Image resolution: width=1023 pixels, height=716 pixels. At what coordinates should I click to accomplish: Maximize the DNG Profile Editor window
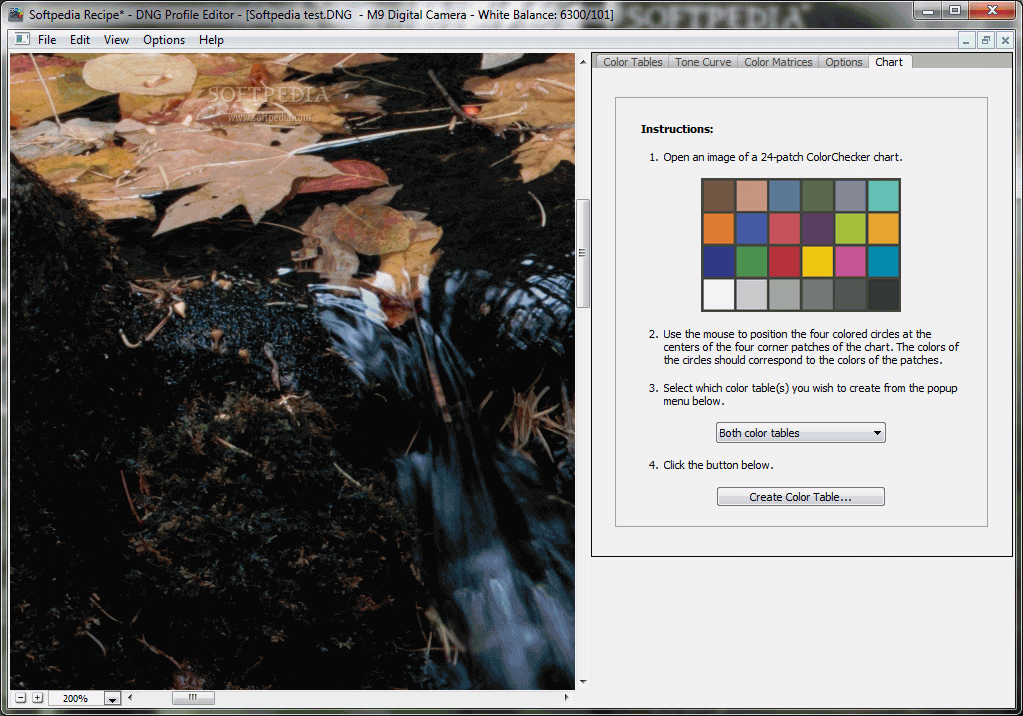tap(955, 11)
